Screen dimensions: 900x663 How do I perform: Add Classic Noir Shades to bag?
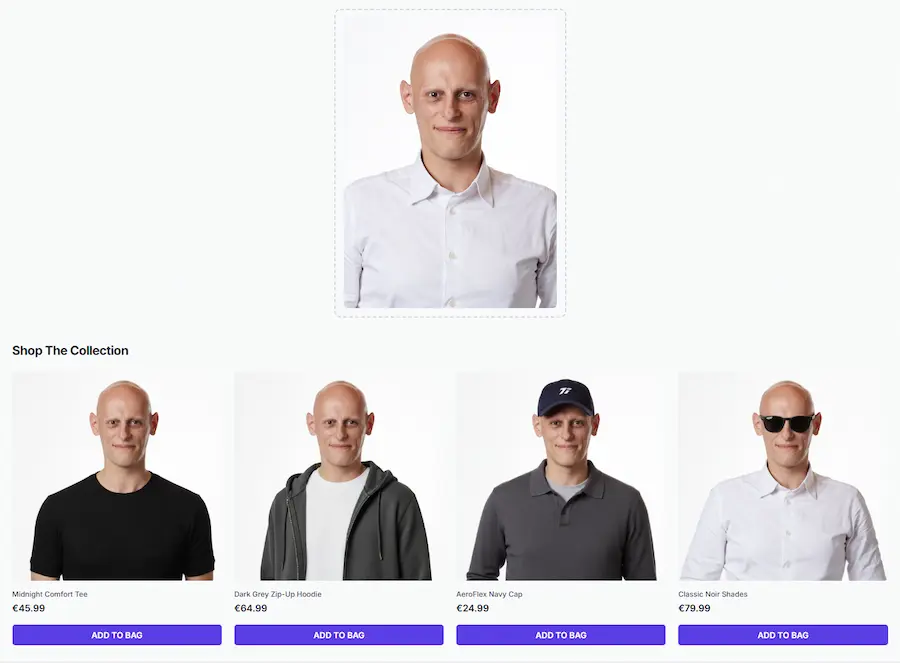[783, 635]
